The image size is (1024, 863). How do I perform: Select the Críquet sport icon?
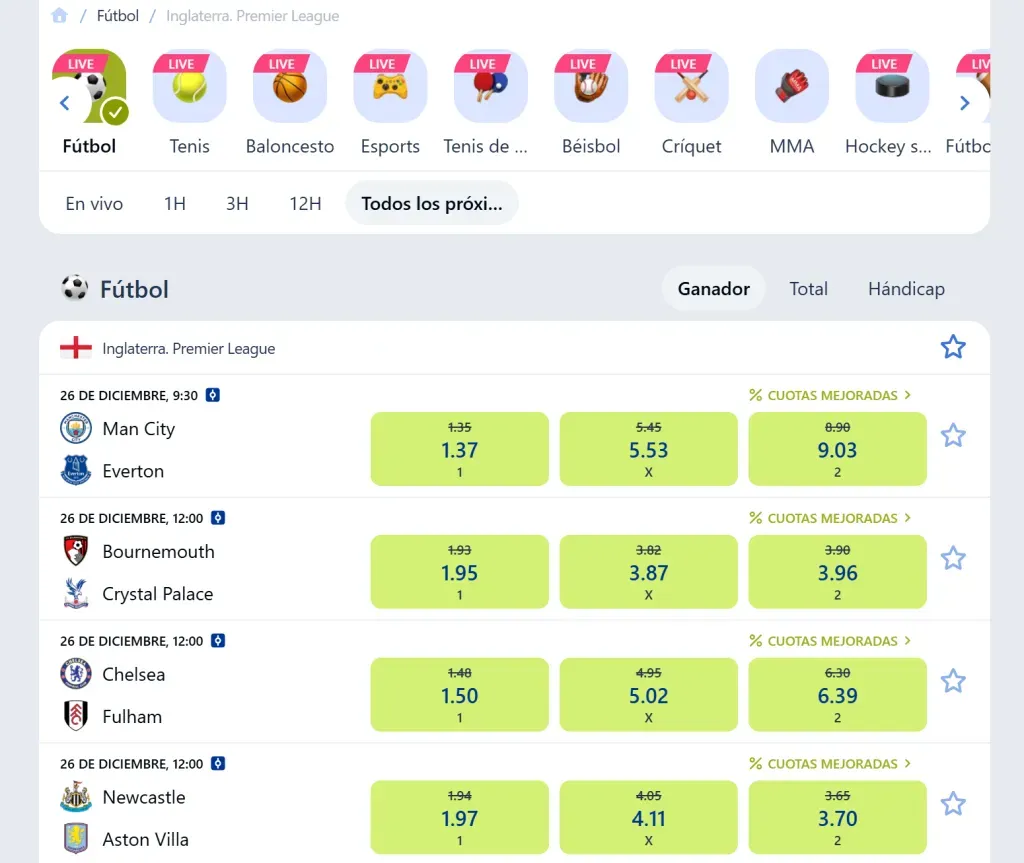(690, 87)
